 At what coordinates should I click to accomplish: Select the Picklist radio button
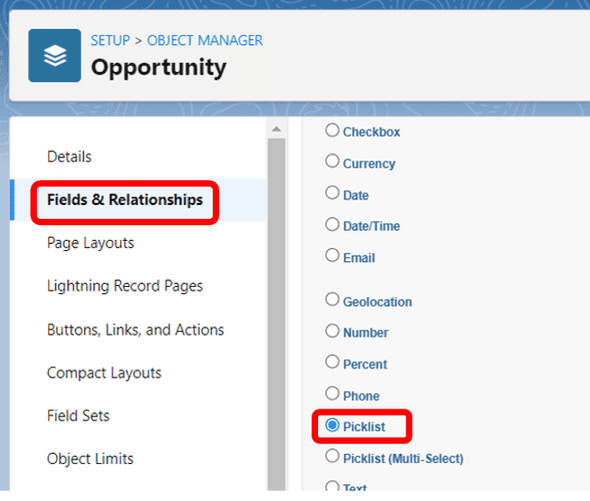tap(332, 425)
